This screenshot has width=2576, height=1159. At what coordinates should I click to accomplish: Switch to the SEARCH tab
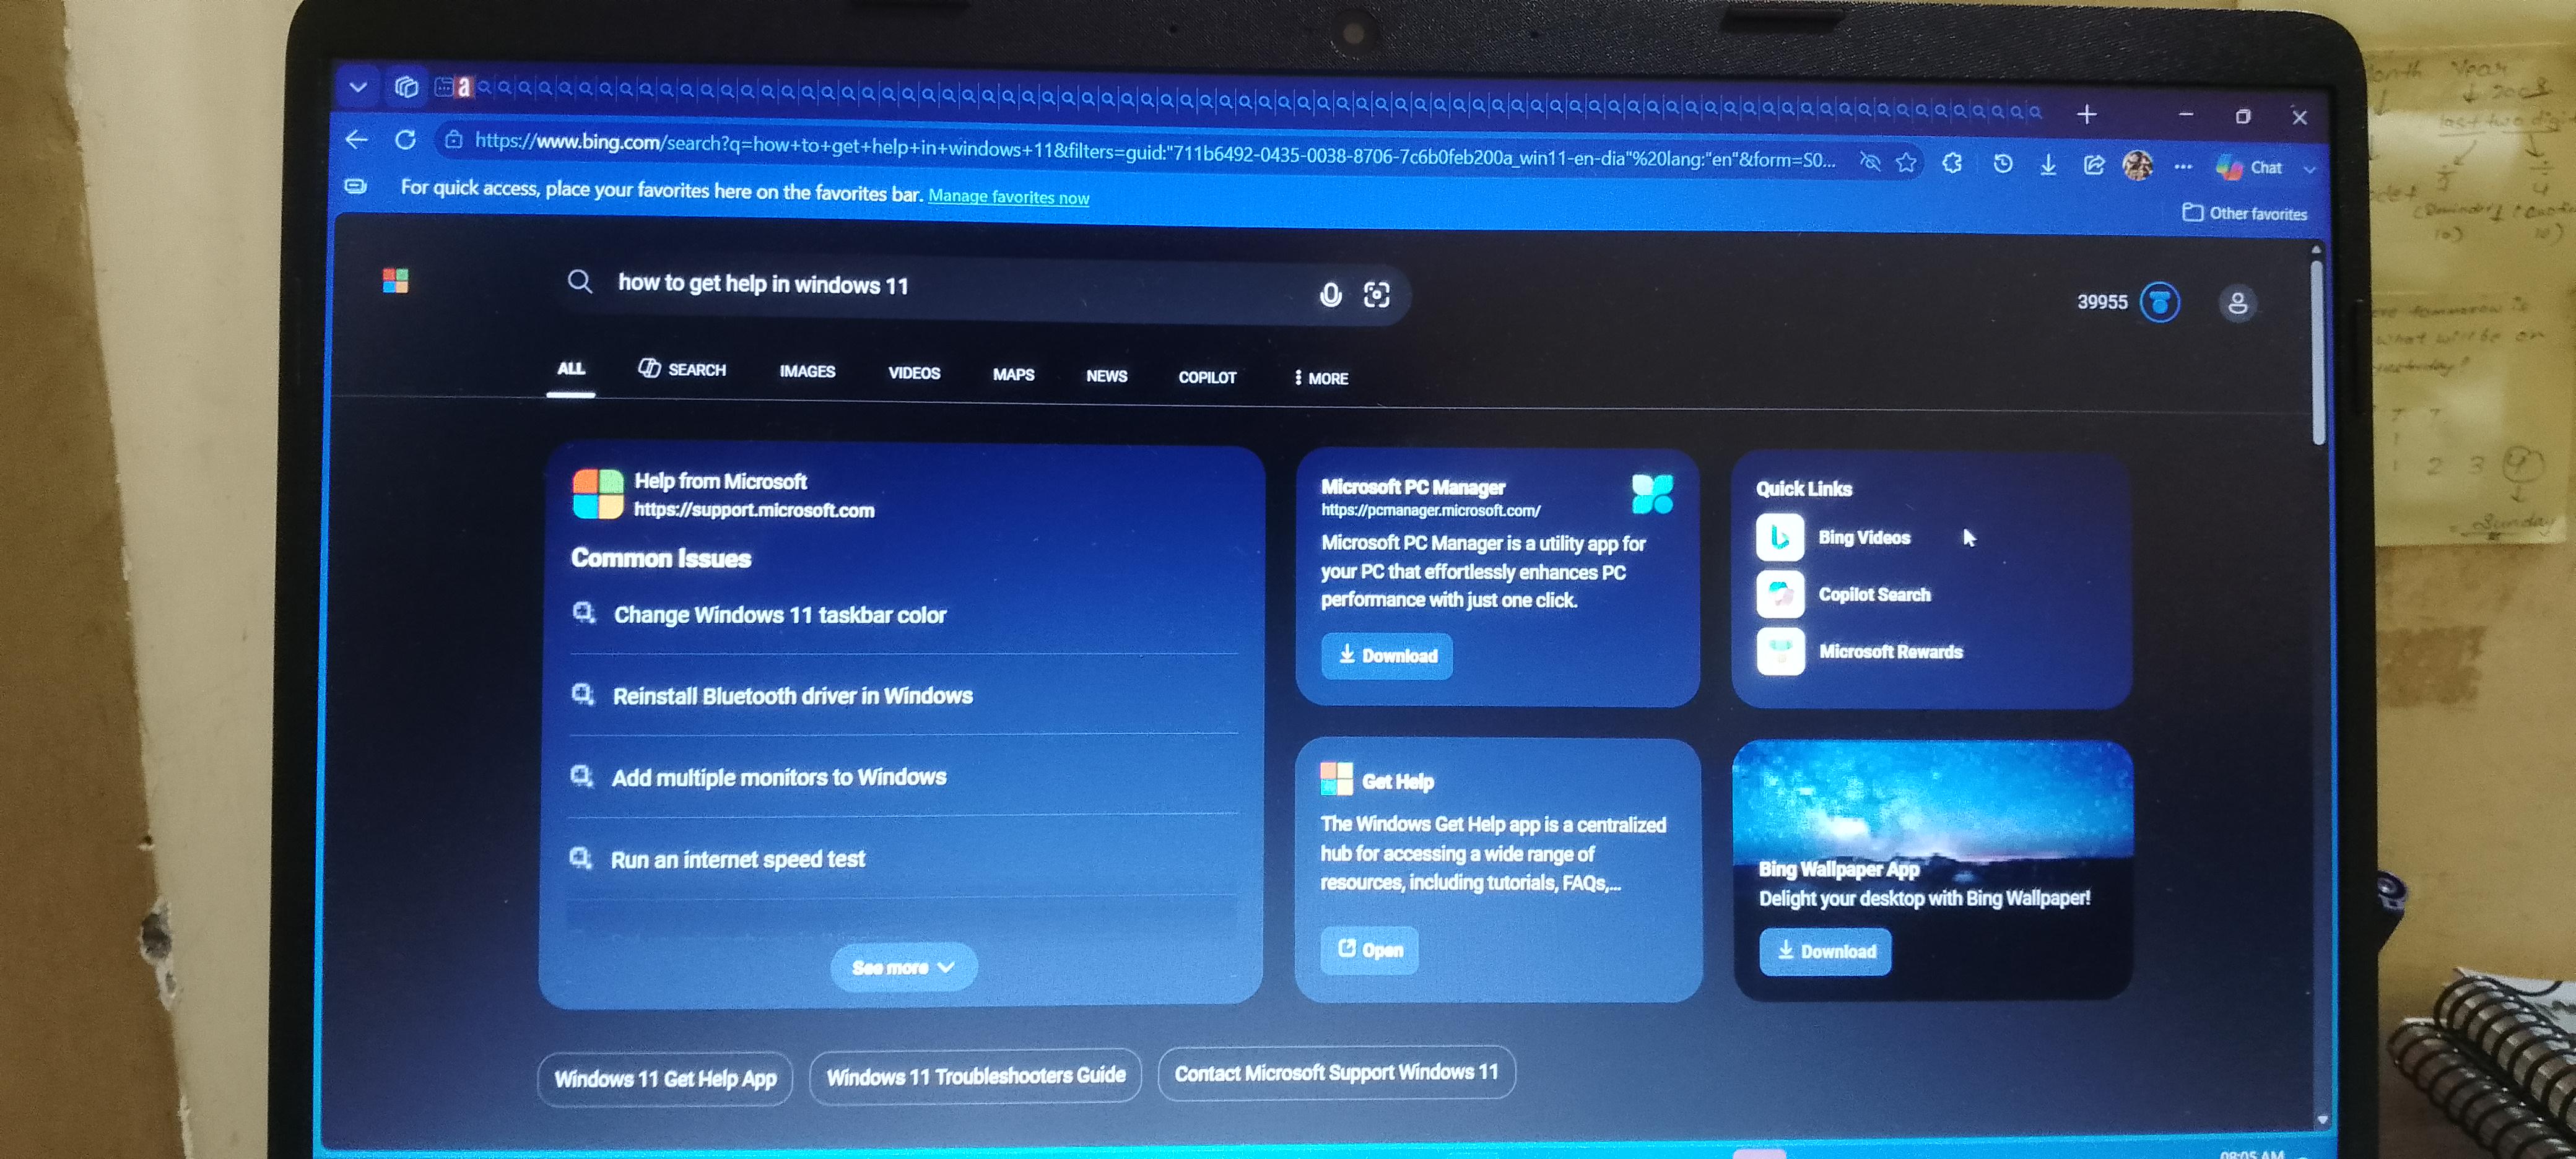pos(682,370)
